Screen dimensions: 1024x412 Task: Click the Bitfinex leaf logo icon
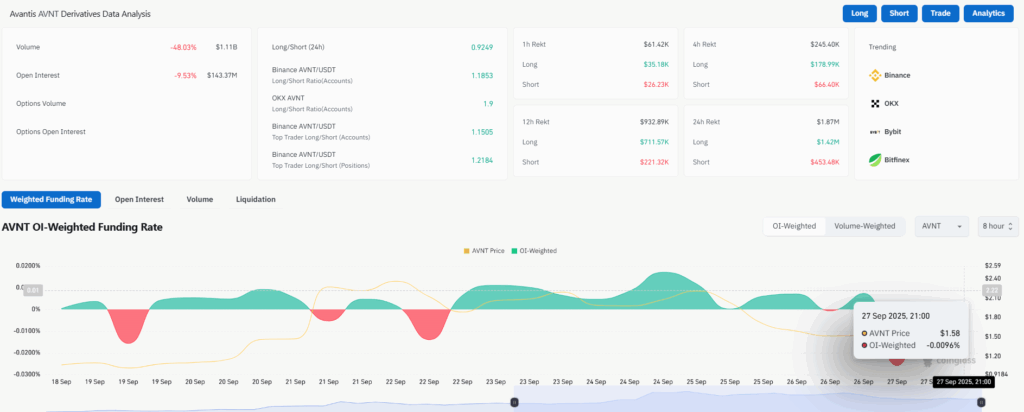[x=874, y=159]
